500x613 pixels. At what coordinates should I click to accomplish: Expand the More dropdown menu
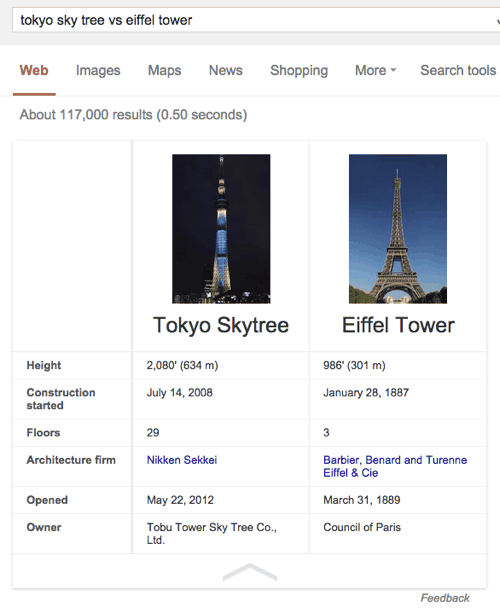coord(375,70)
